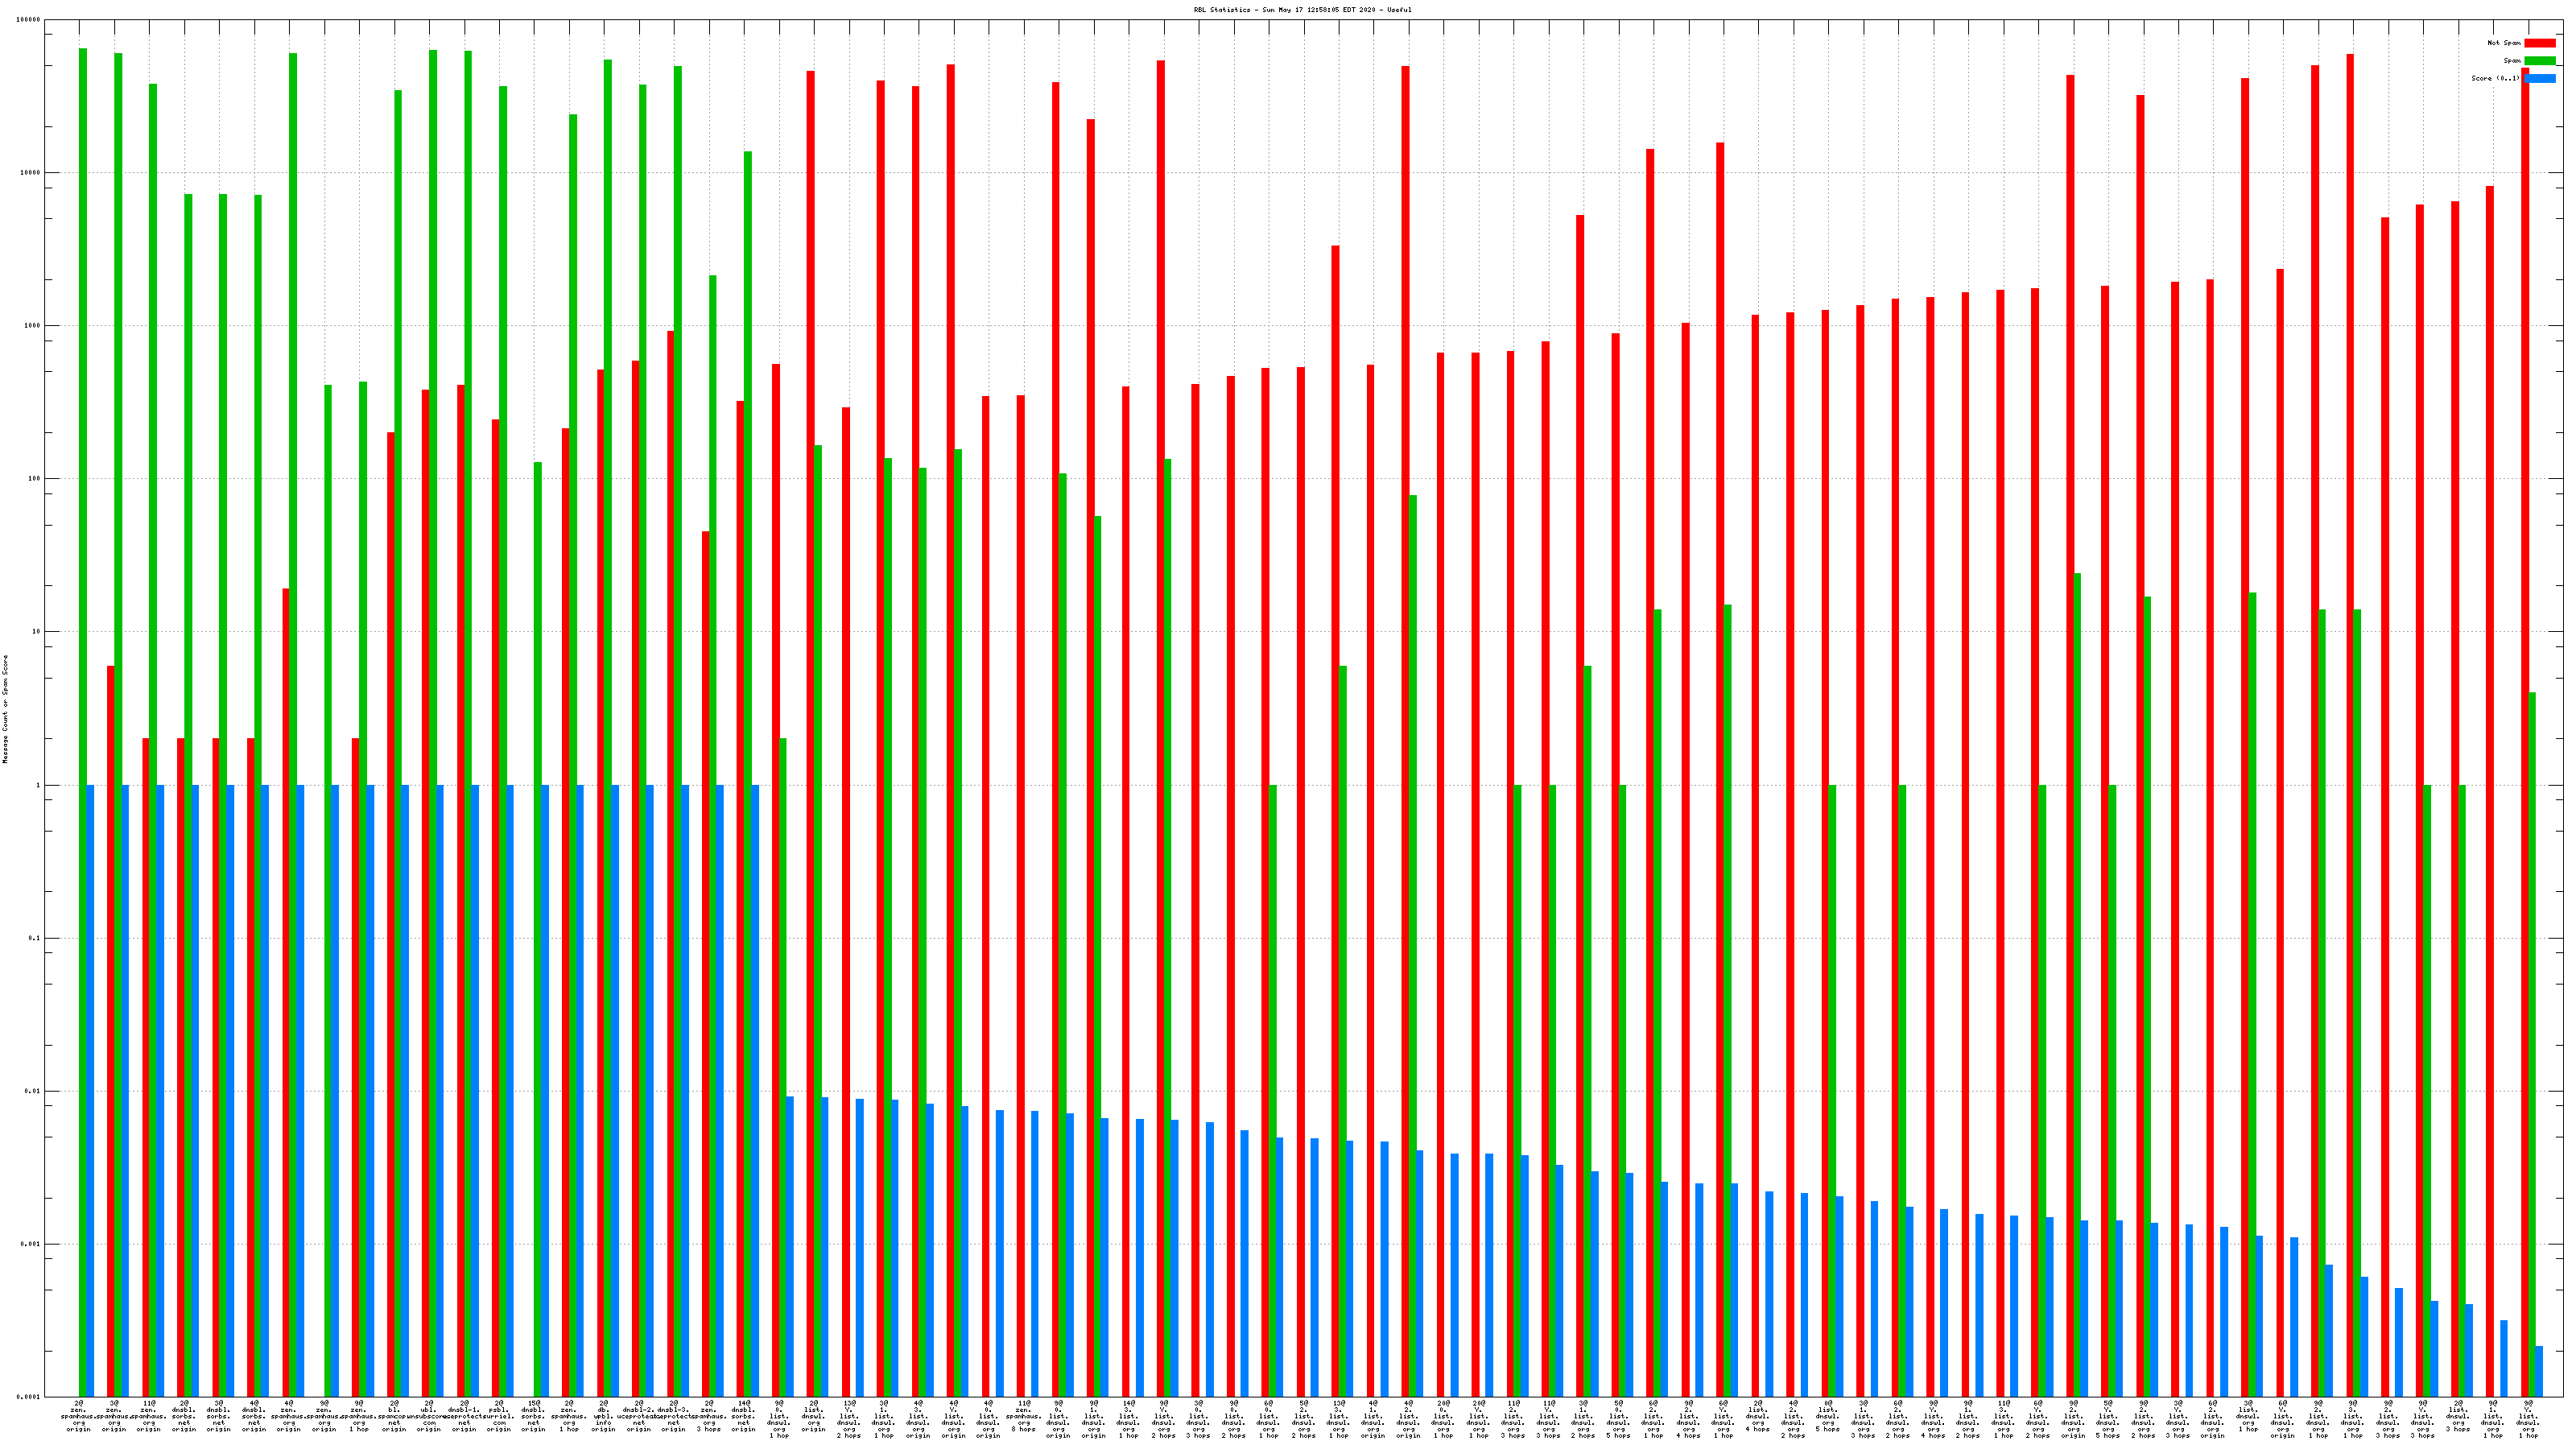Image resolution: width=2576 pixels, height=1449 pixels.
Task: Click the 'ubl.unsubscore.com origin' x-axis label
Action: pos(429,1416)
